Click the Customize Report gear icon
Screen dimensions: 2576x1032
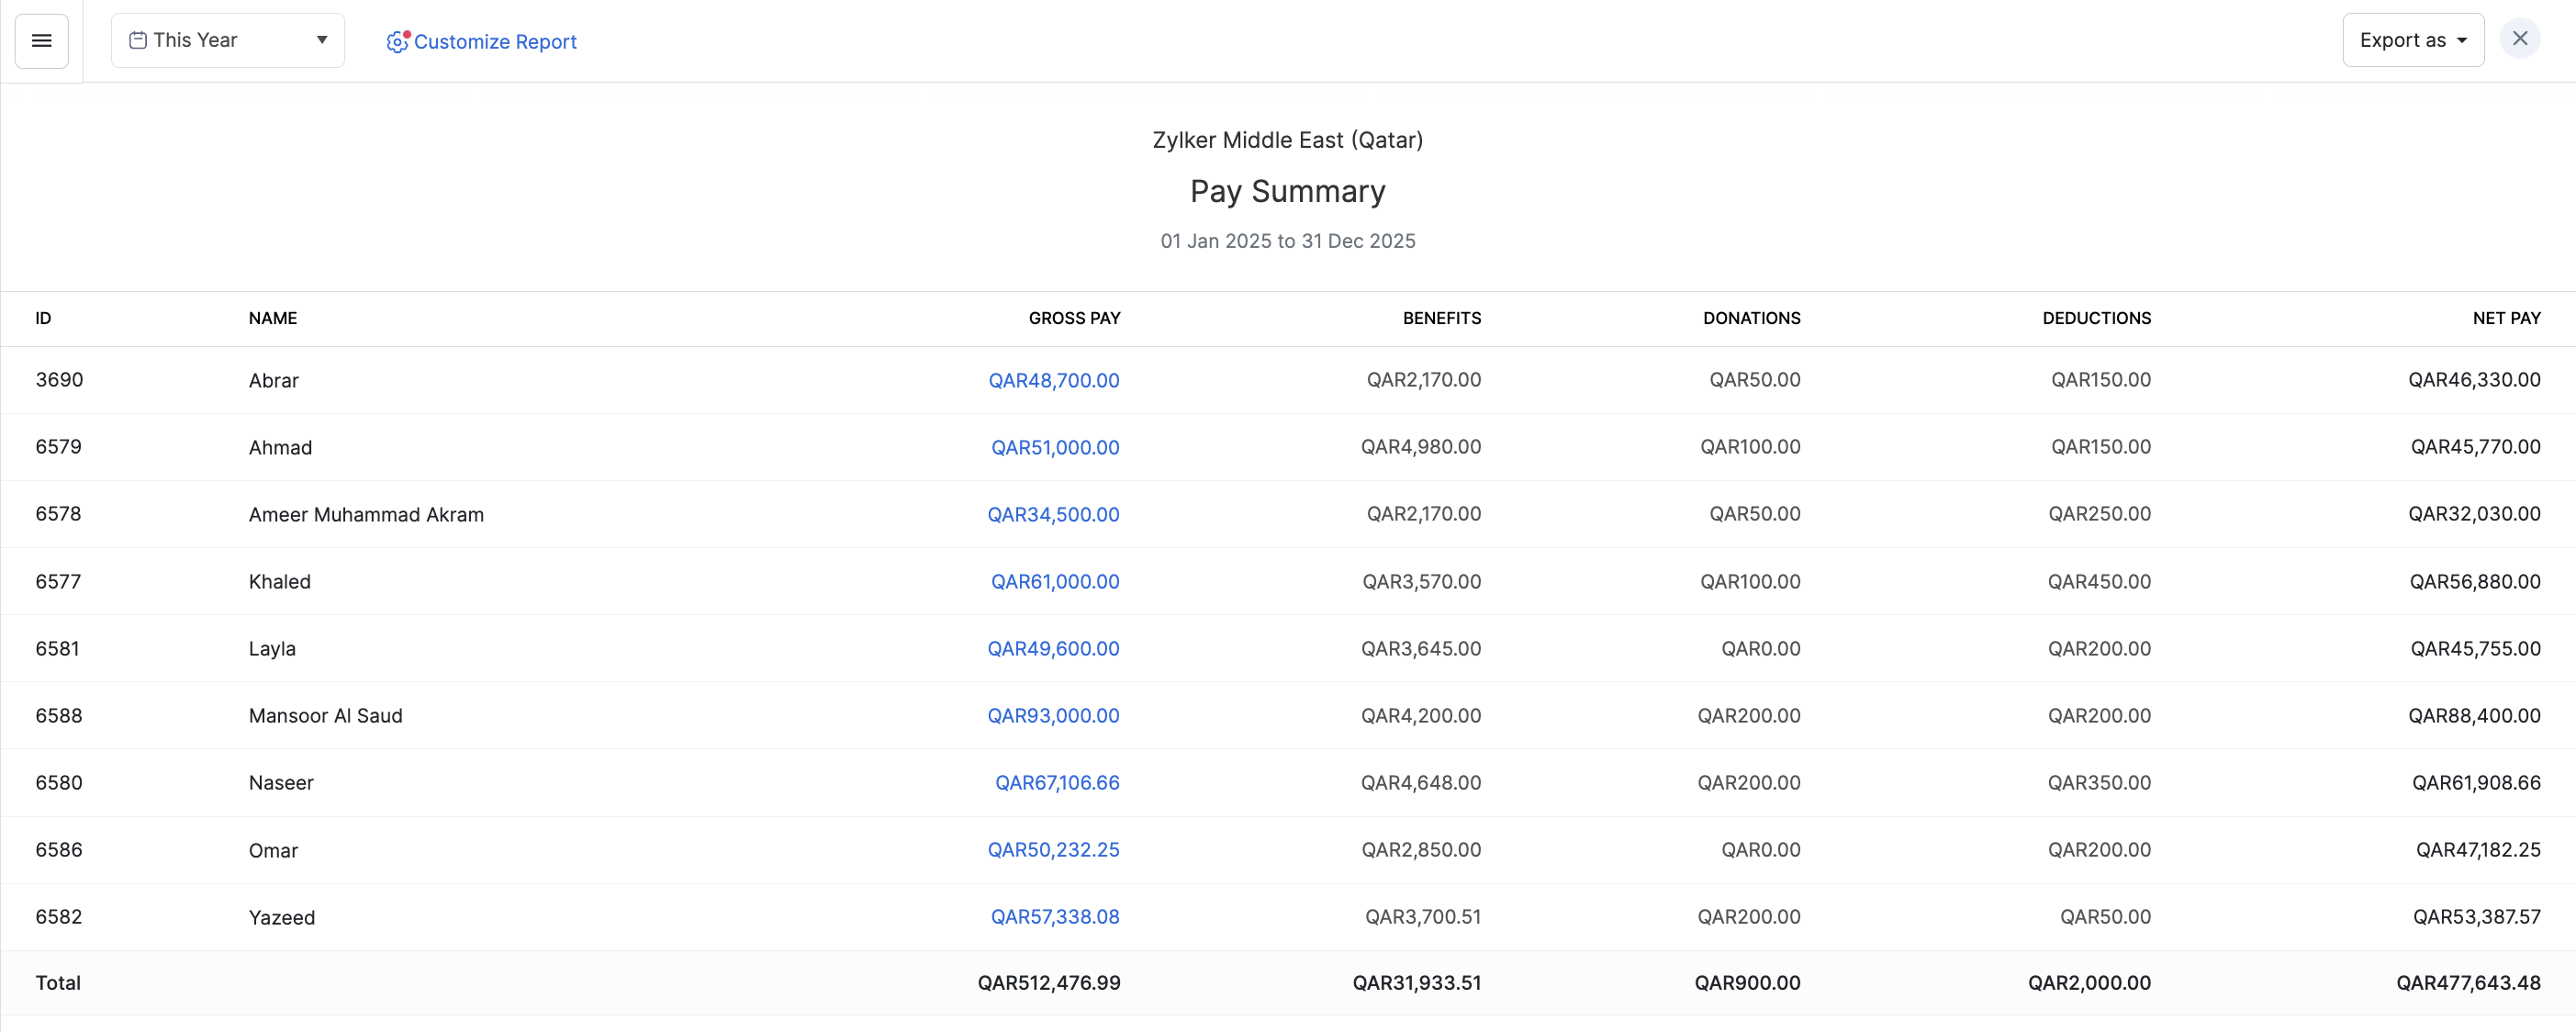coord(397,41)
